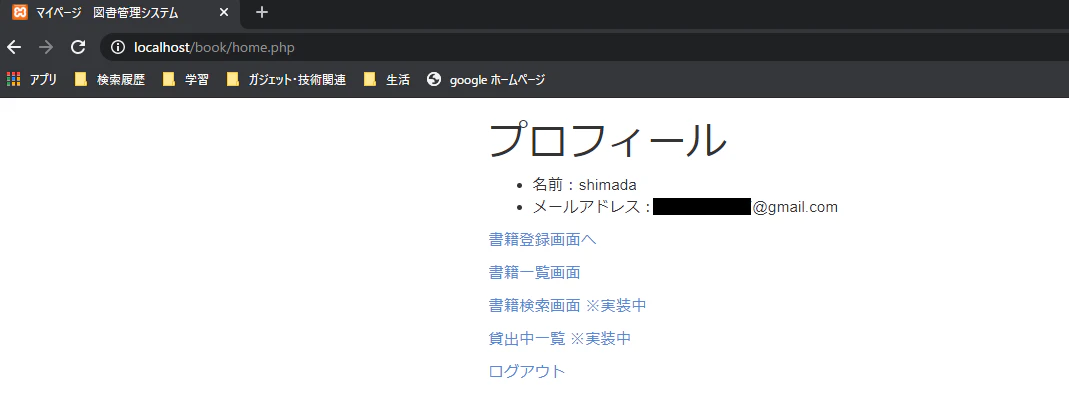Click the browser Forward arrow
This screenshot has width=1069, height=405.
[x=46, y=47]
